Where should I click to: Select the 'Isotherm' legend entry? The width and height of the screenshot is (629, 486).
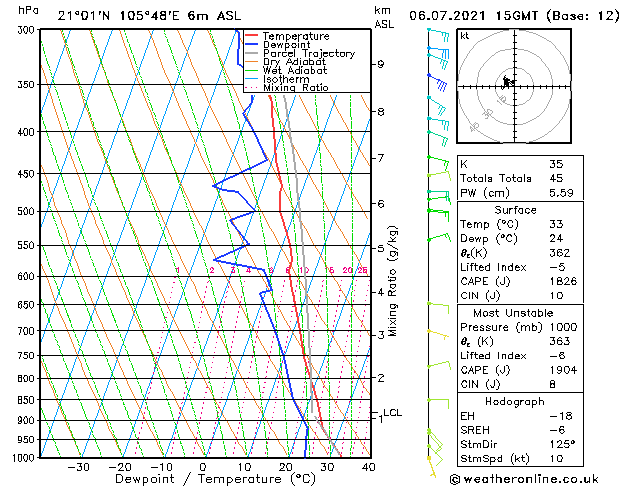[286, 79]
